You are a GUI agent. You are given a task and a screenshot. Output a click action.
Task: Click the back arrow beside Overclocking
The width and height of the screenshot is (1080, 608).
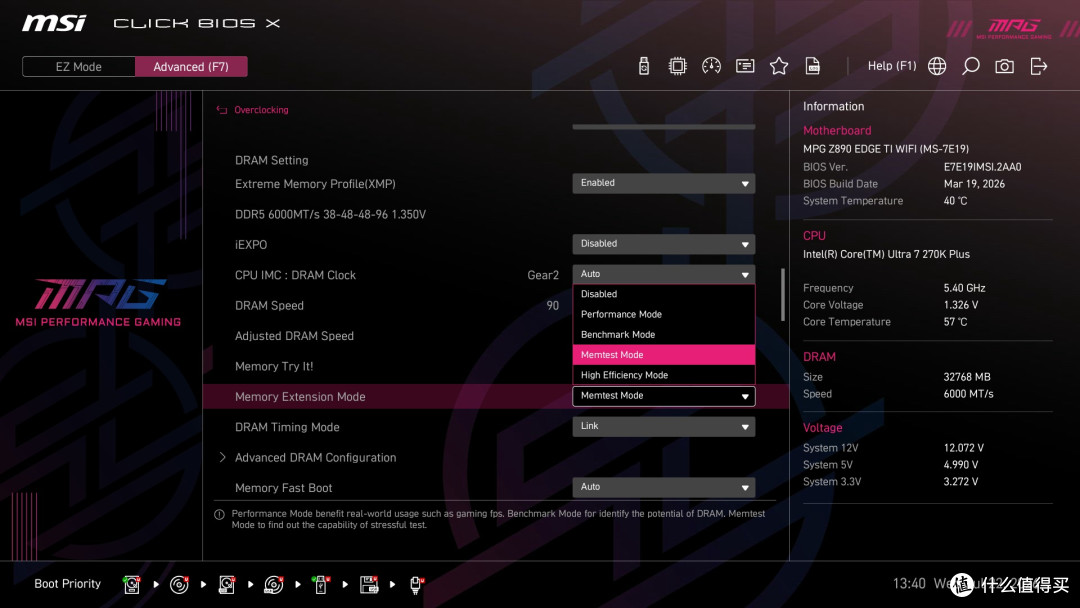[222, 109]
